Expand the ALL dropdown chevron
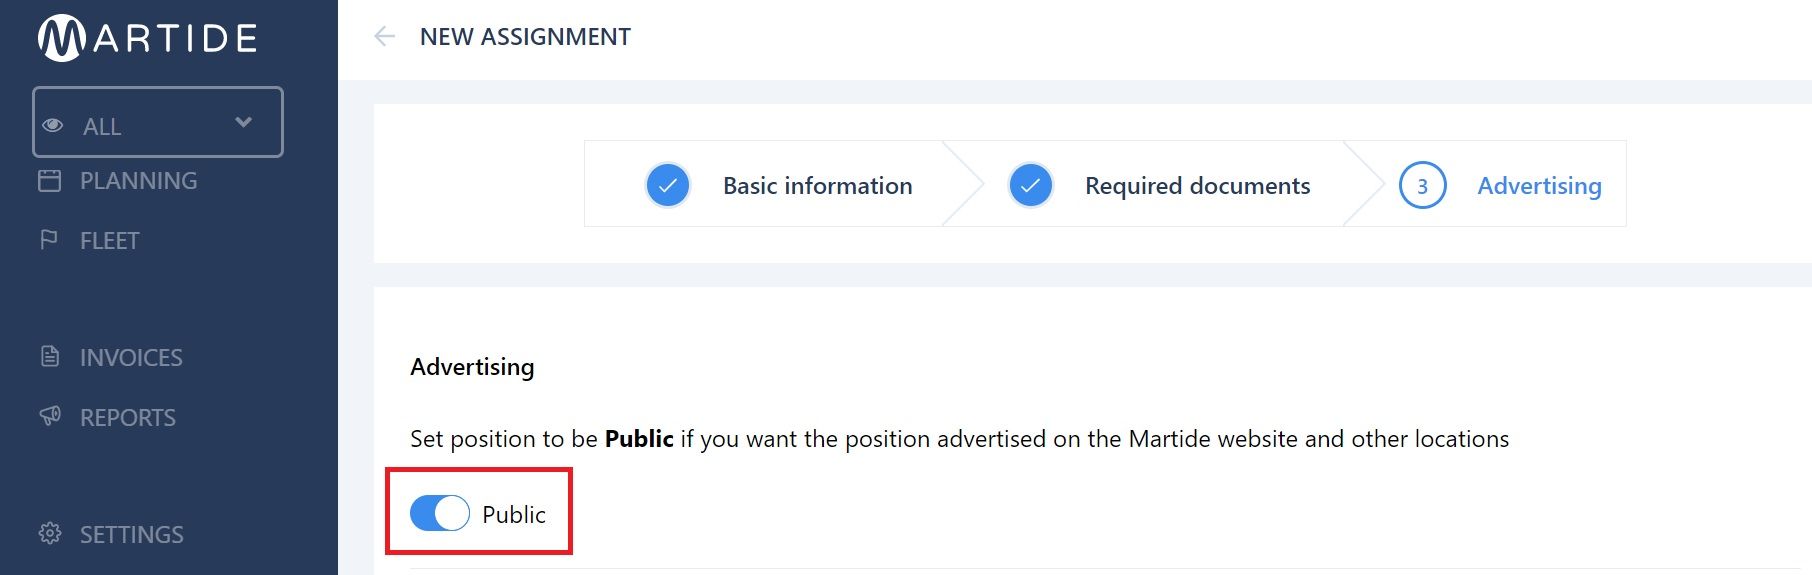 243,122
